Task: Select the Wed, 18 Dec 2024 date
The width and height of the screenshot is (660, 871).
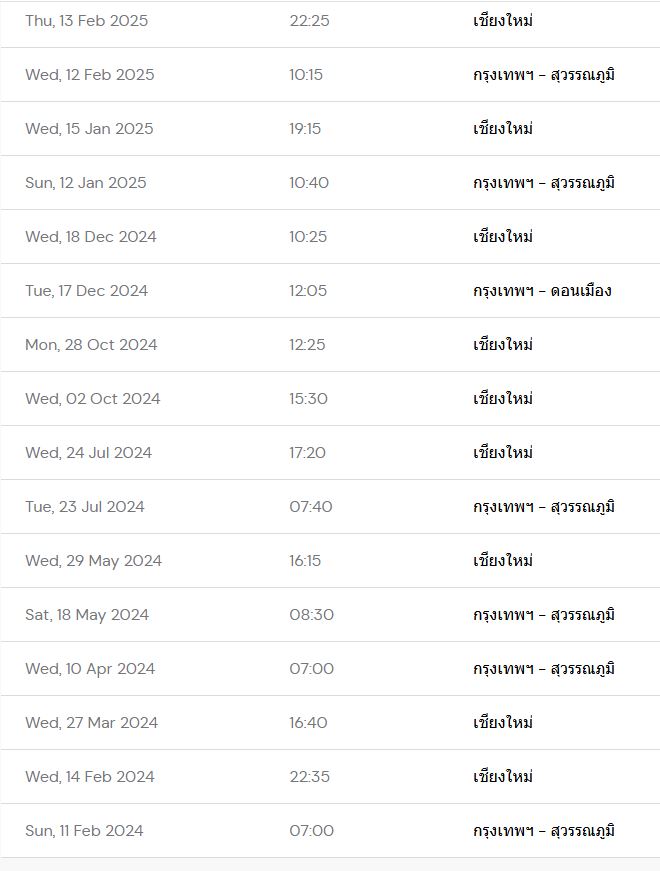Action: click(x=91, y=237)
